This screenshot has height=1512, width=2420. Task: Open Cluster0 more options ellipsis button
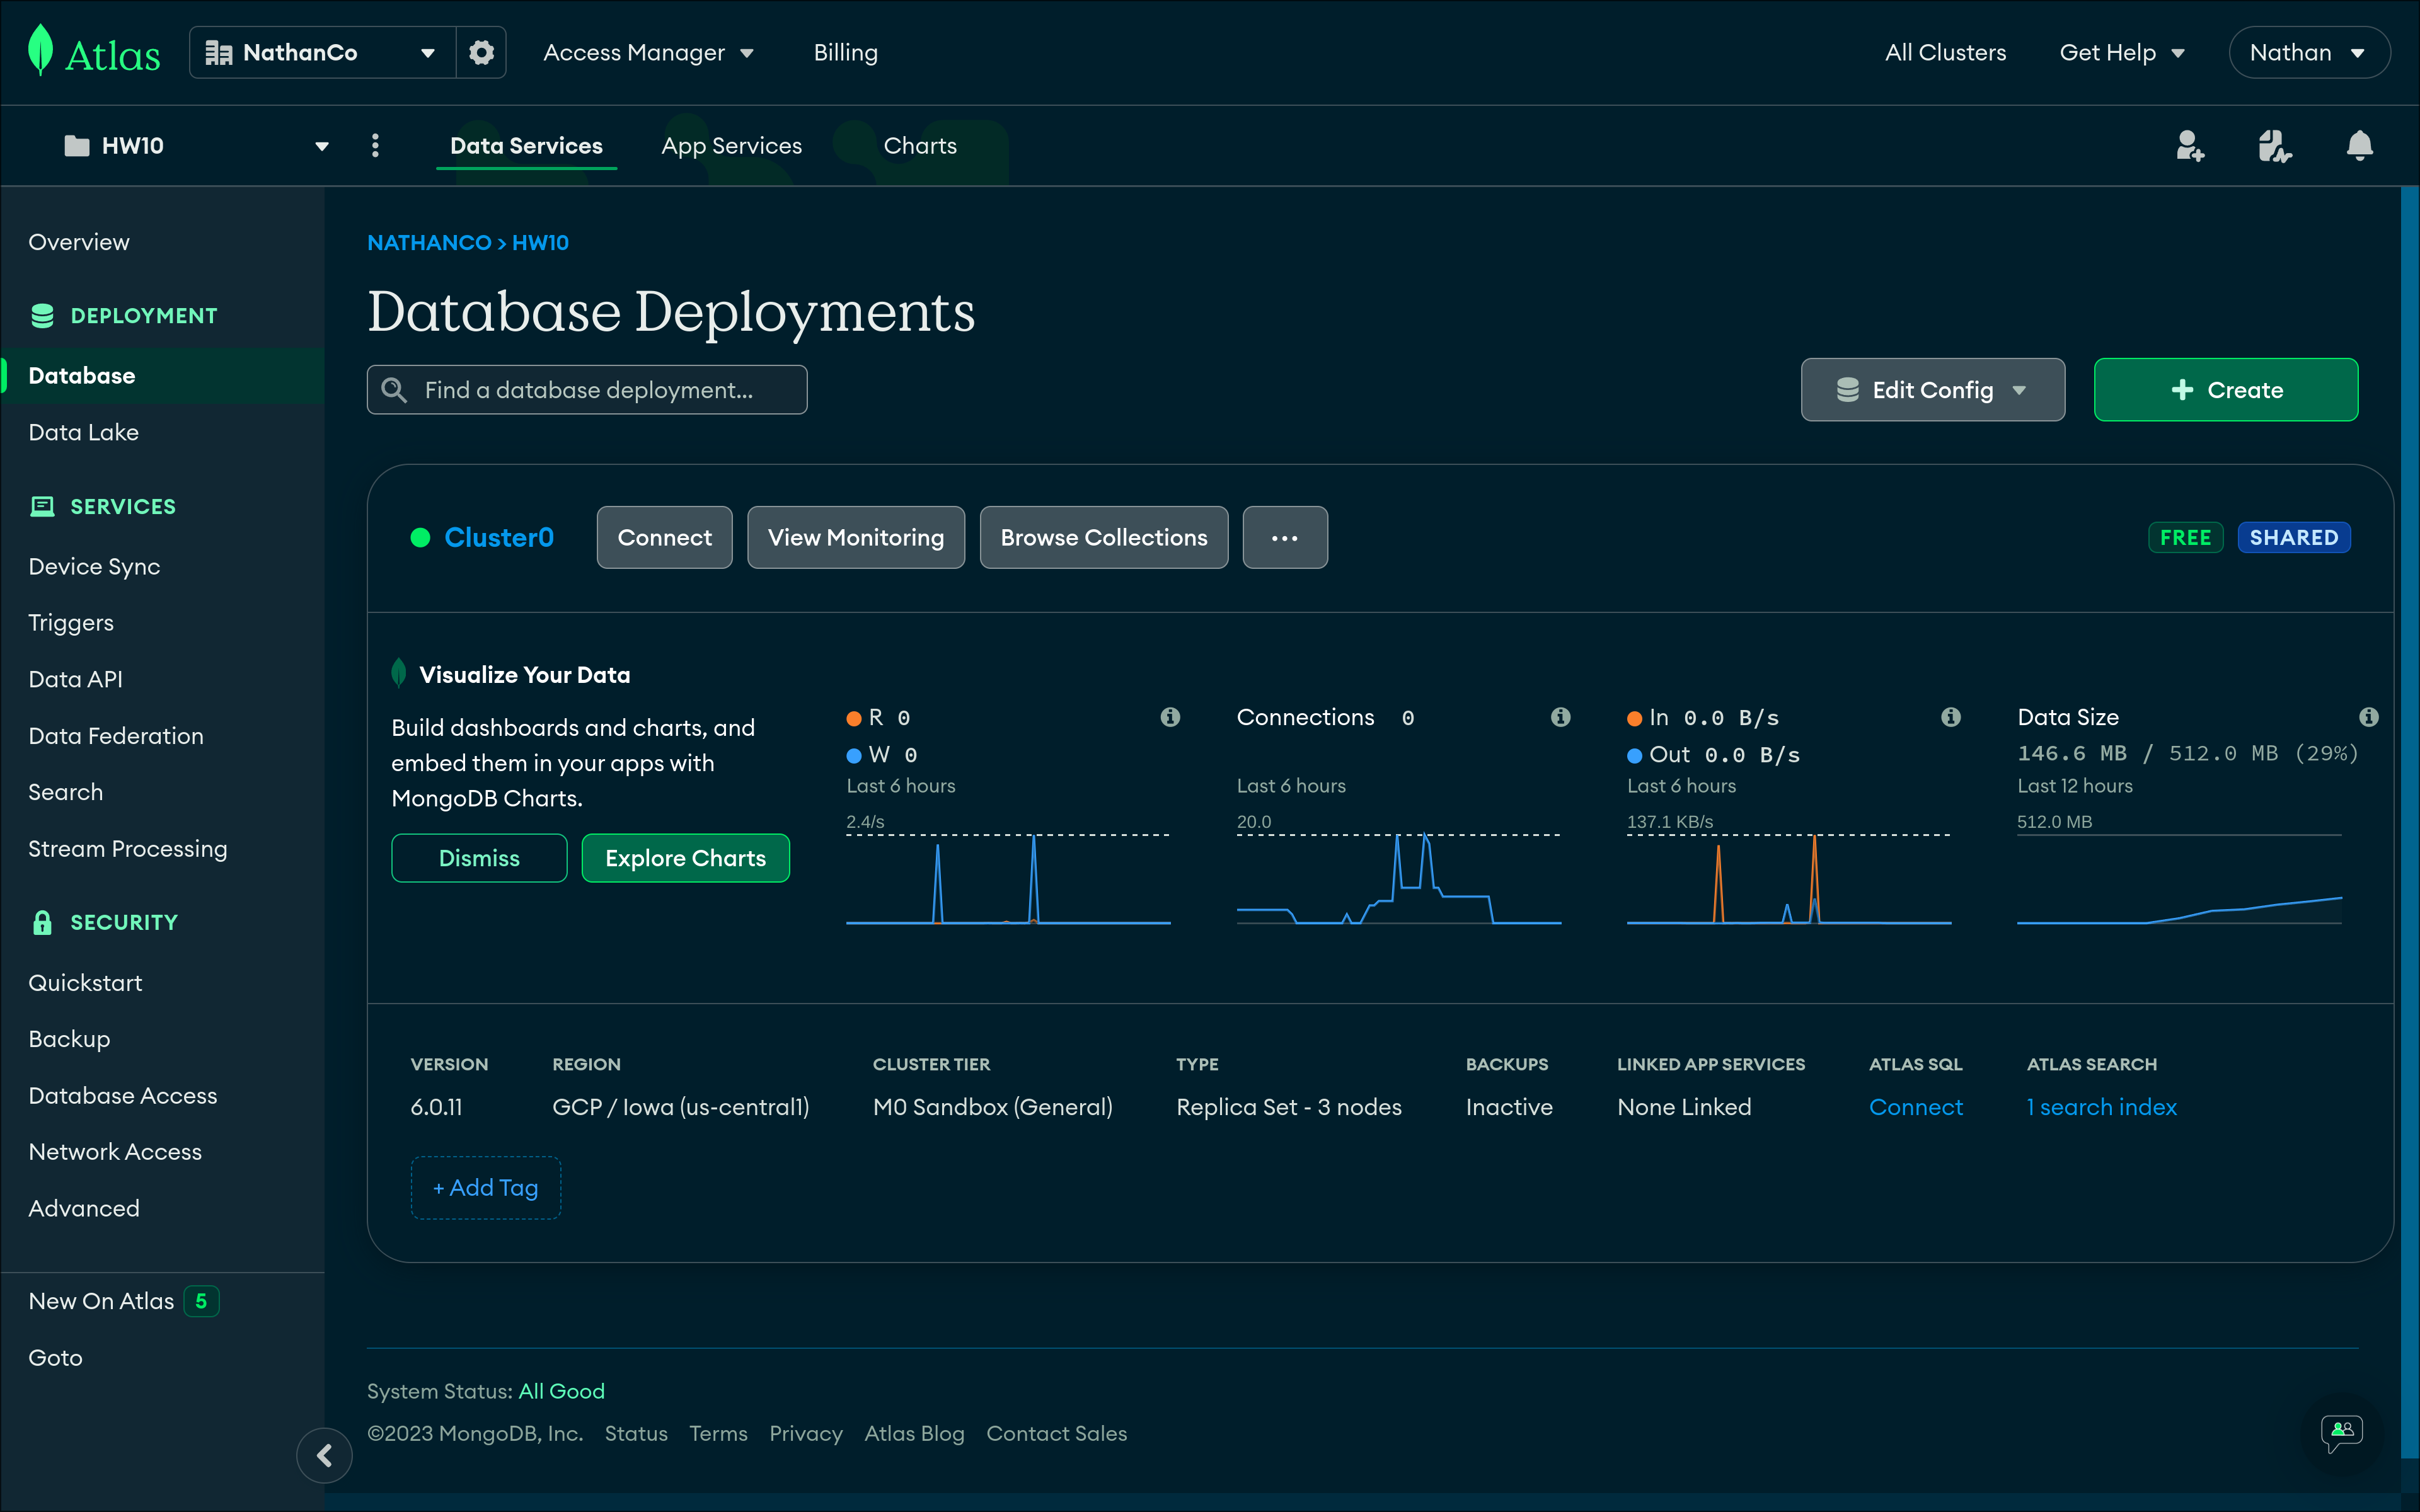[x=1284, y=538]
